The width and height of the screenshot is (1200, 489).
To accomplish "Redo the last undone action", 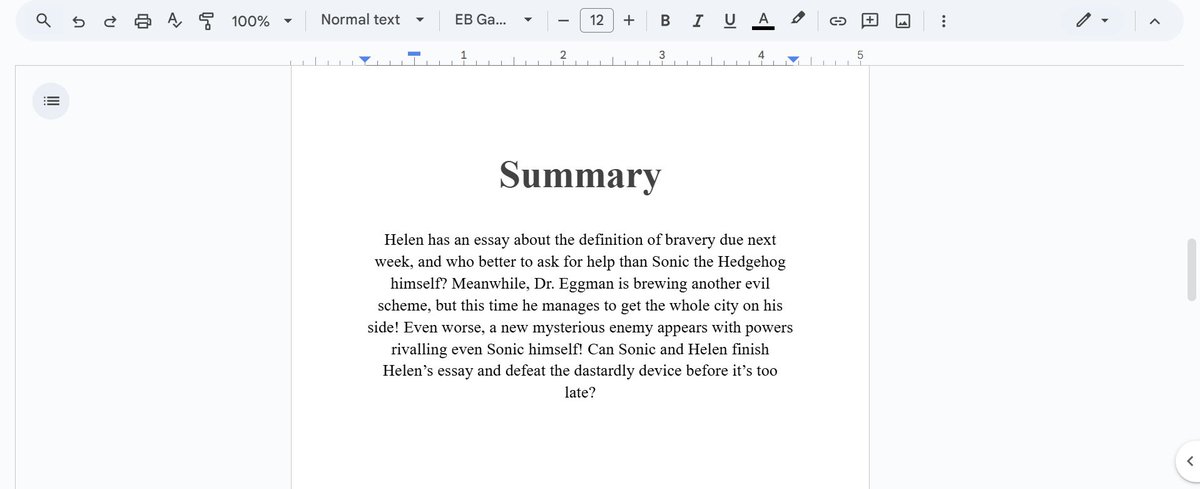I will point(111,20).
